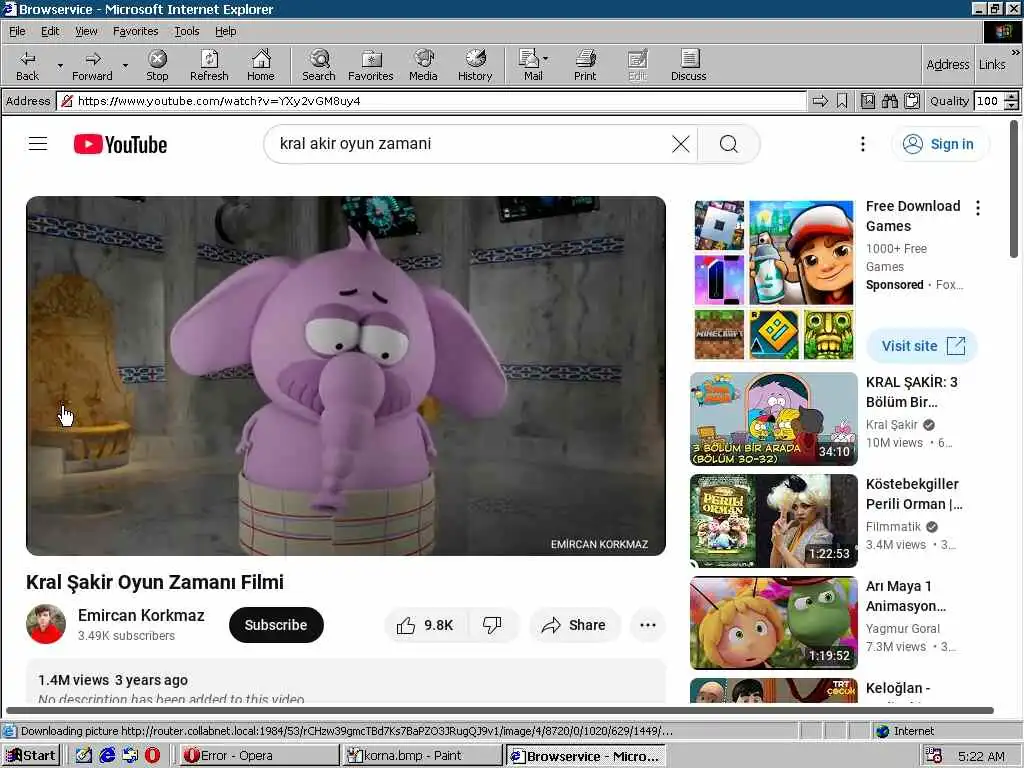Like the video with thumbs-up 9.8K
Viewport: 1024px width, 768px height.
coord(425,625)
